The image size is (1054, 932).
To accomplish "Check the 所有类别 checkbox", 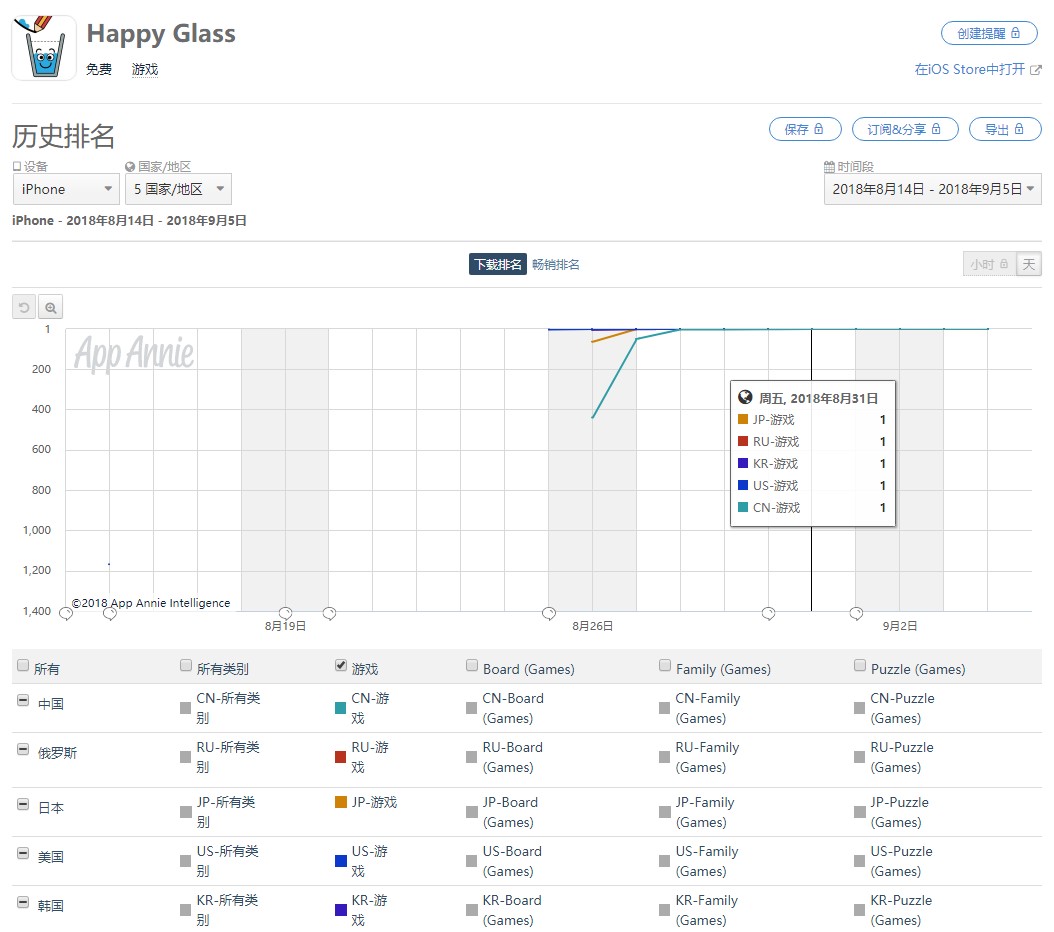I will [x=186, y=666].
